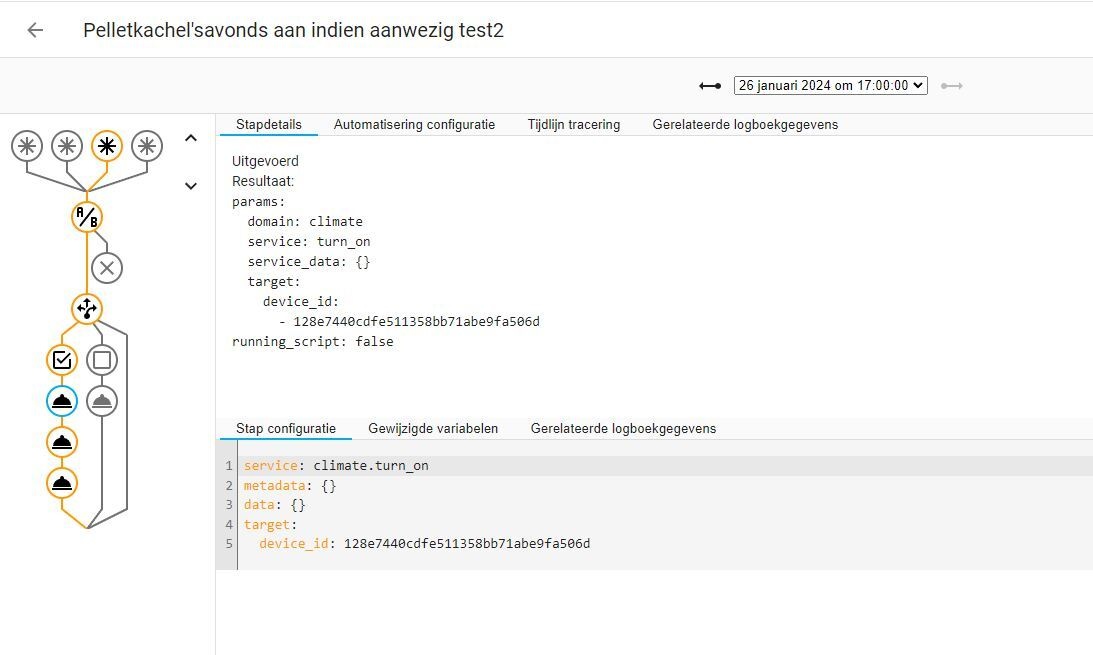
Task: Click the checked condition node in the left branch
Action: coord(62,359)
